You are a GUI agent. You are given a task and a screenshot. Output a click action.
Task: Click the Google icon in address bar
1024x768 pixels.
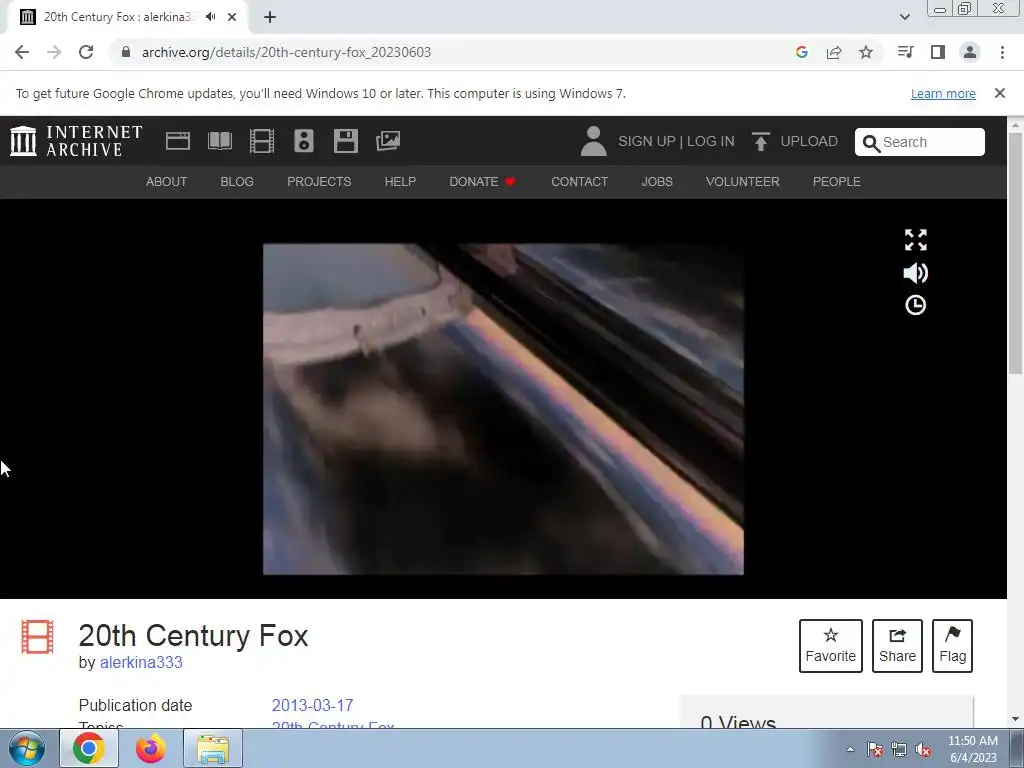point(802,52)
